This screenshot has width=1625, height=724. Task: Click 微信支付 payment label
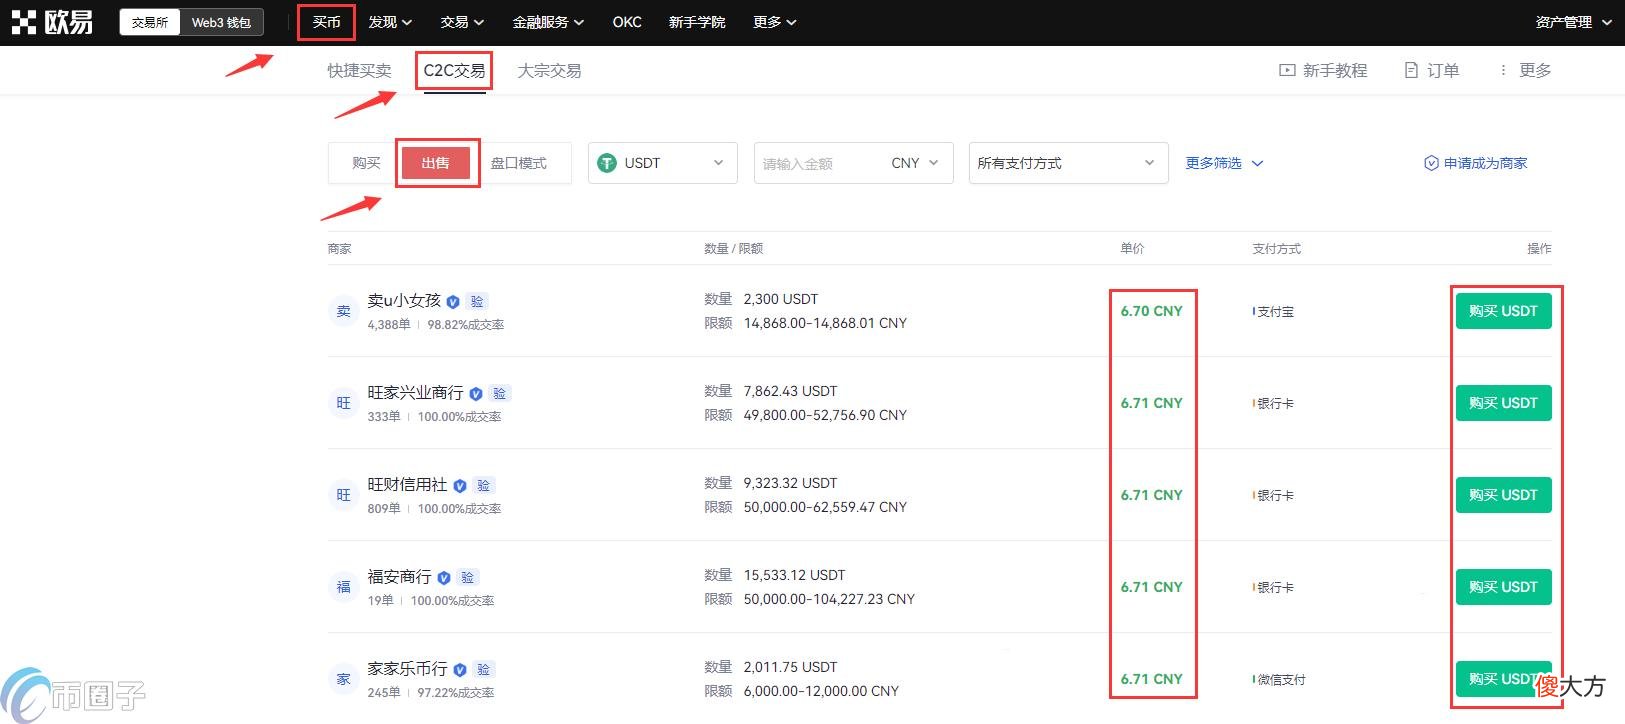click(1281, 680)
